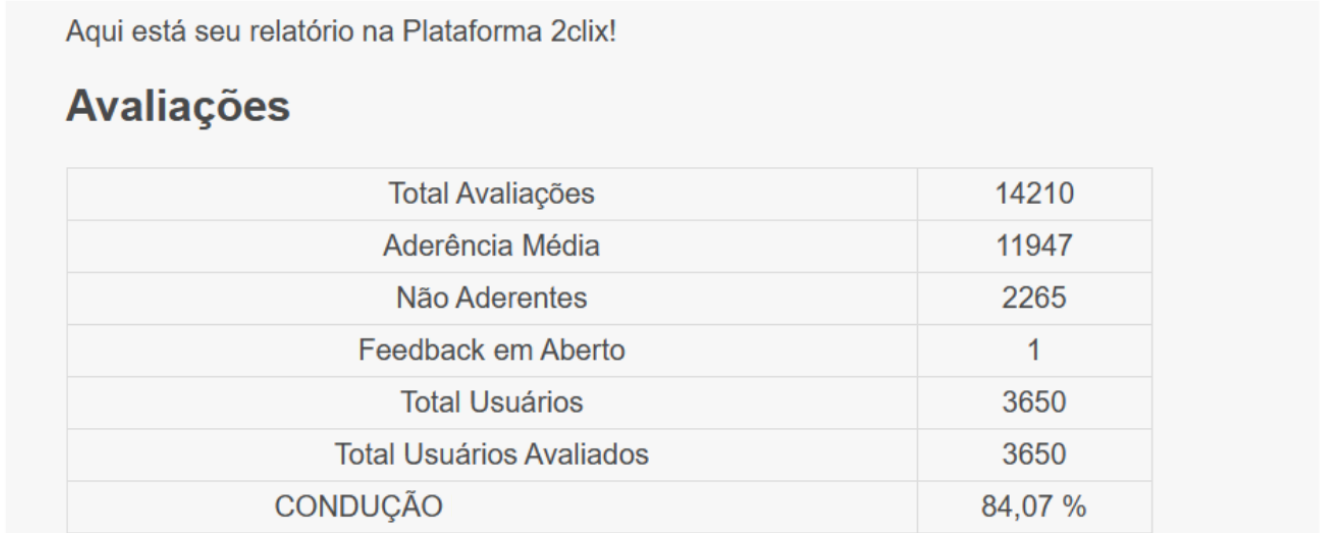Viewport: 1325px width, 535px height.
Task: Click the Feedback em Aberto value 1
Action: click(x=1035, y=350)
